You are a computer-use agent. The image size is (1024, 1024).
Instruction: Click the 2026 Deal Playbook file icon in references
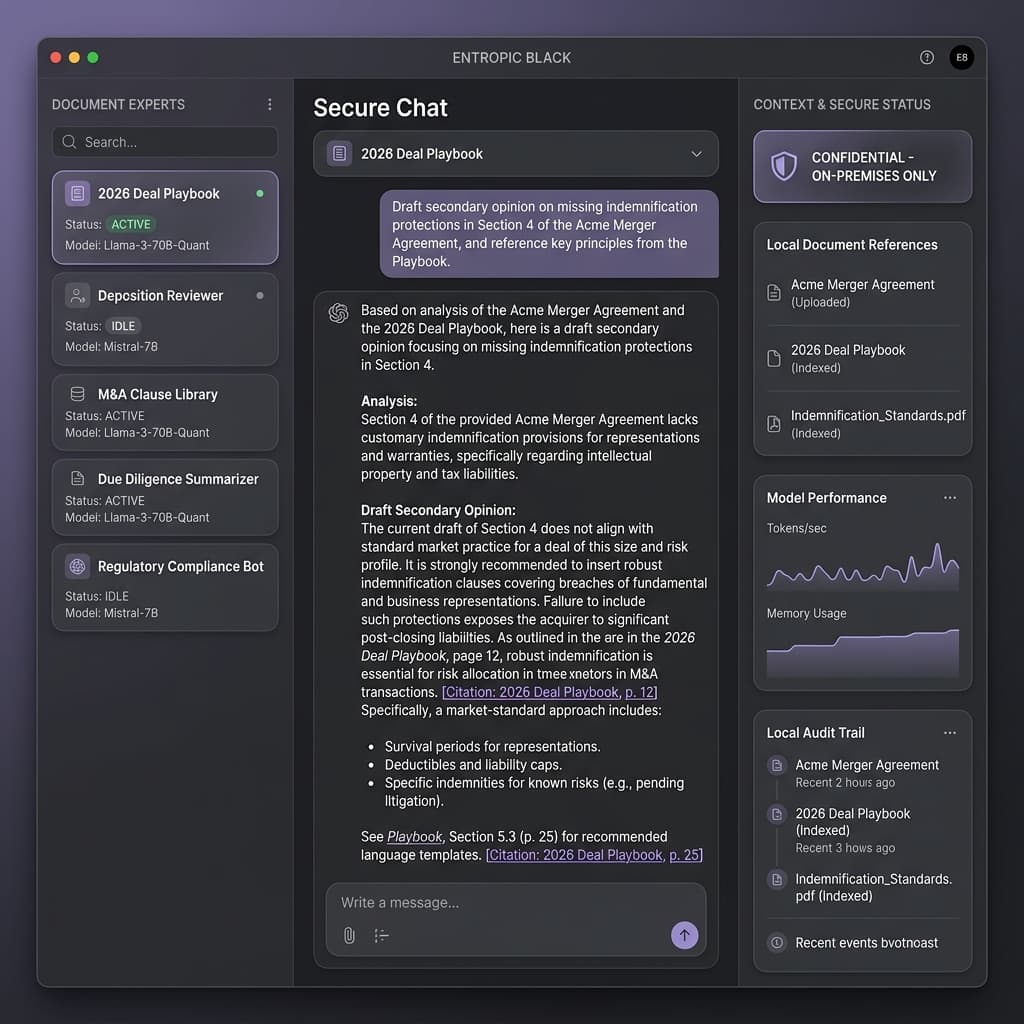(774, 358)
